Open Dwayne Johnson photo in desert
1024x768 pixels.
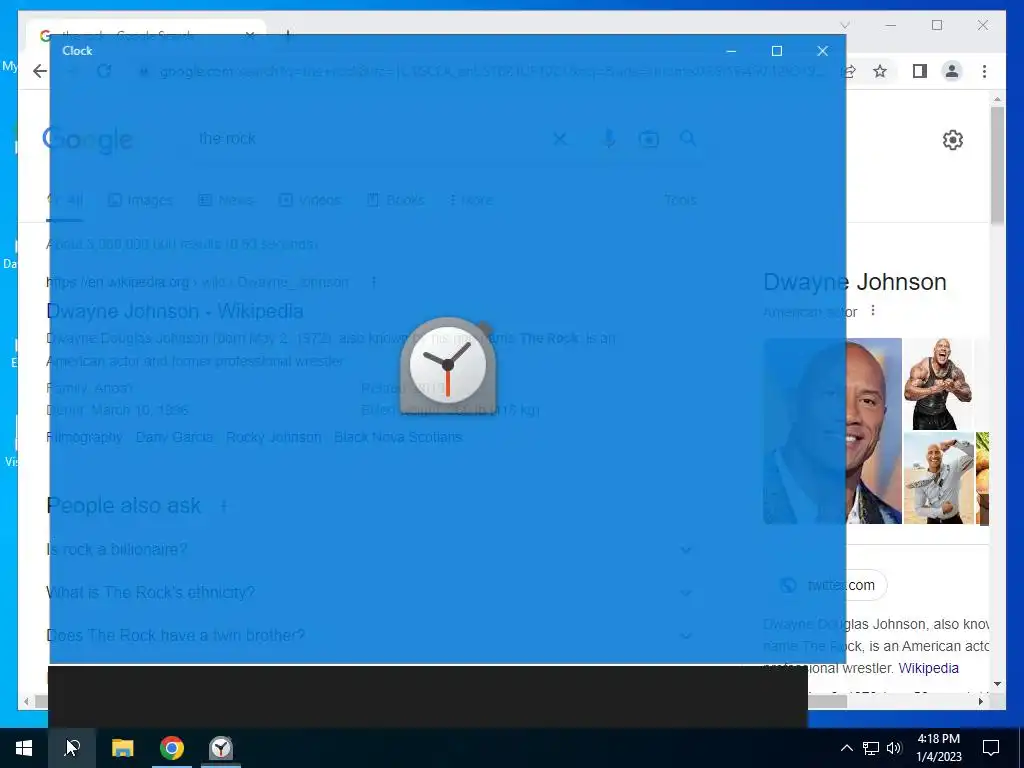[939, 478]
